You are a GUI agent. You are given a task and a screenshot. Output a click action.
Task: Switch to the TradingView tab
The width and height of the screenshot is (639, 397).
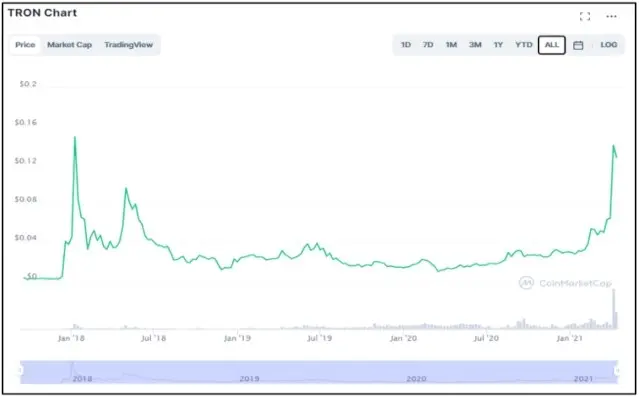tap(128, 45)
